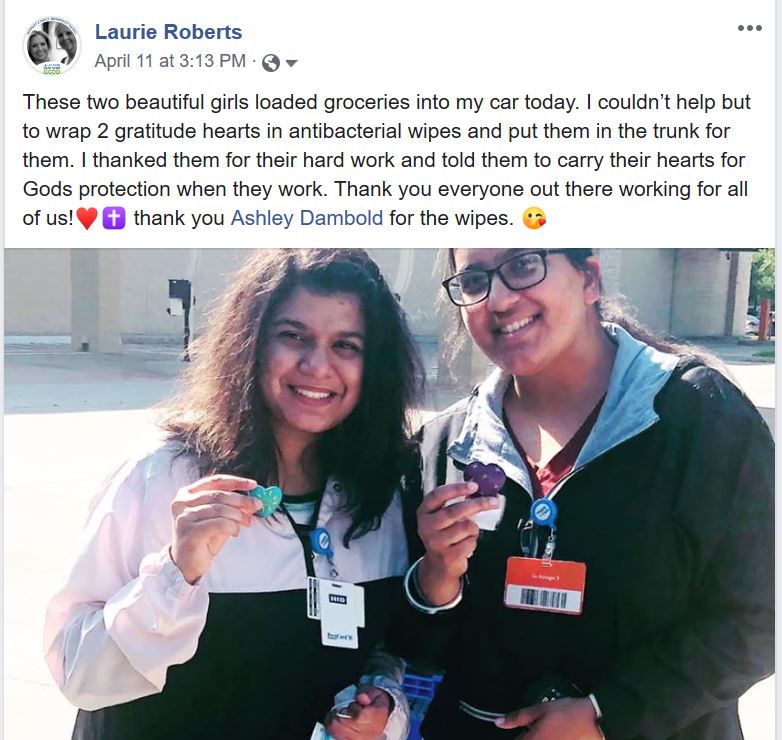782x740 pixels.
Task: Open Laurie Roberts' profile picture
Action: (x=52, y=48)
